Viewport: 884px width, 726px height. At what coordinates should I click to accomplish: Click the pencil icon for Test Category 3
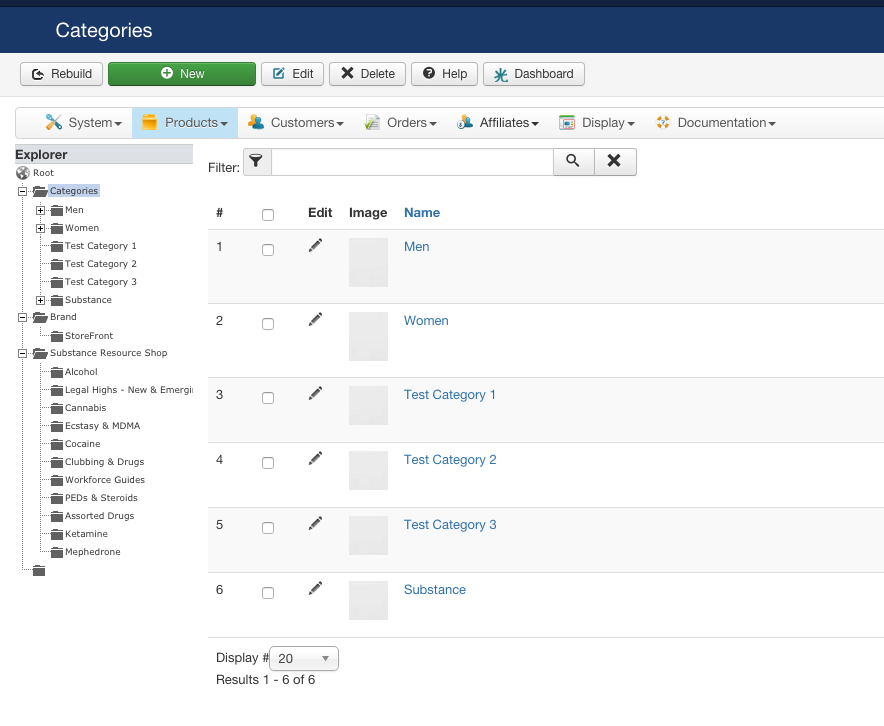(x=316, y=524)
